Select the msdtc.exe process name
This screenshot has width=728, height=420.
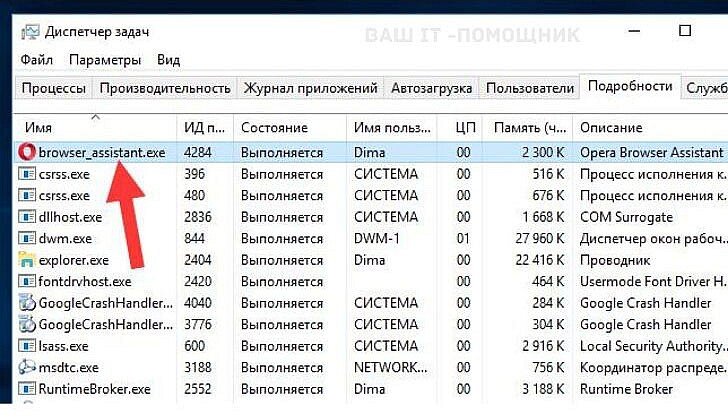[x=68, y=368]
